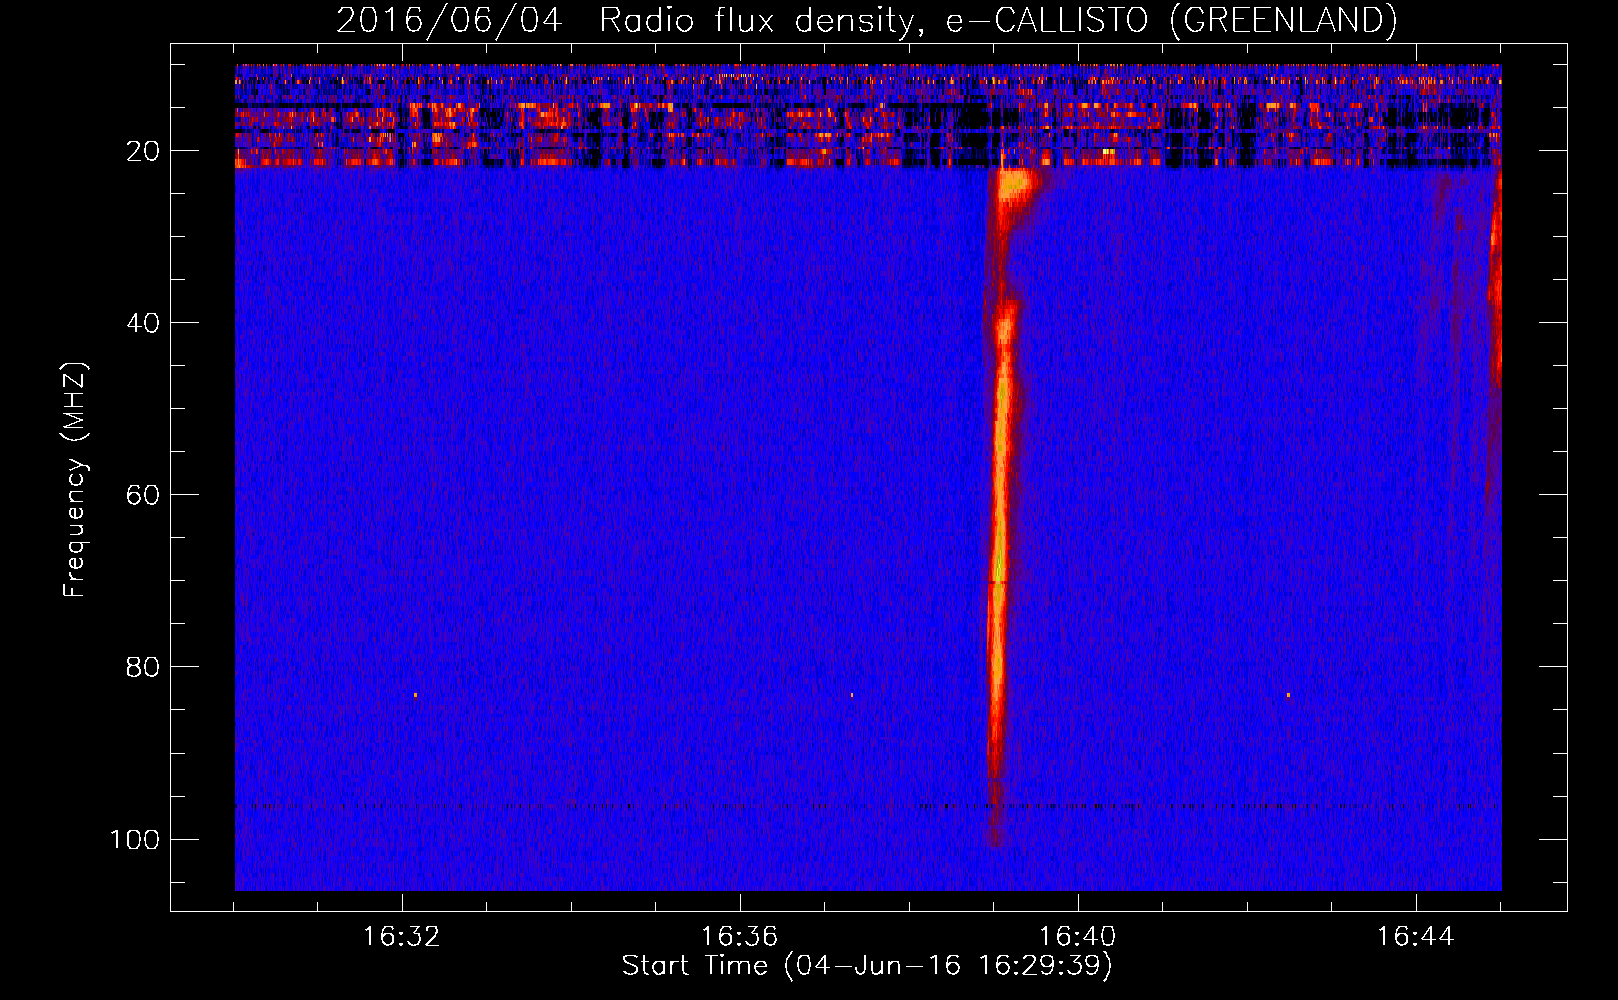Click the 16:36 time tick label
The width and height of the screenshot is (1618, 1000).
click(x=740, y=937)
